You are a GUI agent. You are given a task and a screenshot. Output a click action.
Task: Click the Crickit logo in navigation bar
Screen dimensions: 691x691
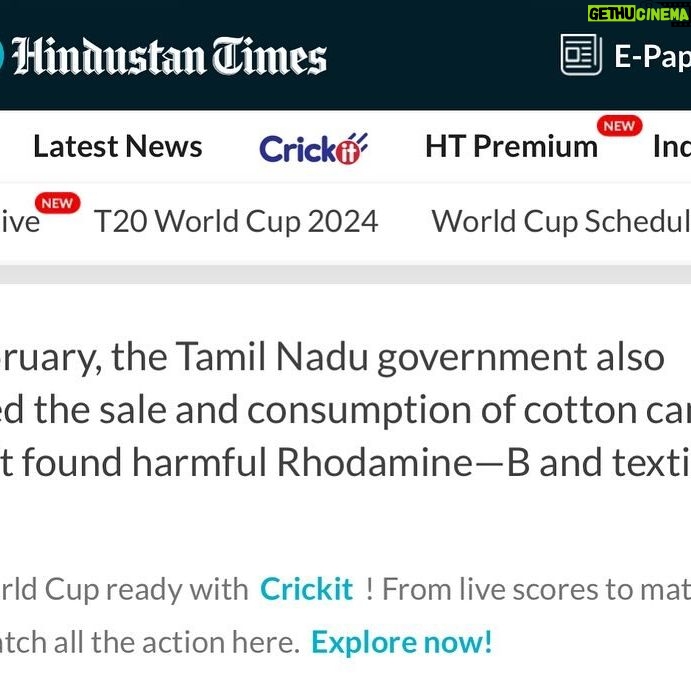[313, 148]
